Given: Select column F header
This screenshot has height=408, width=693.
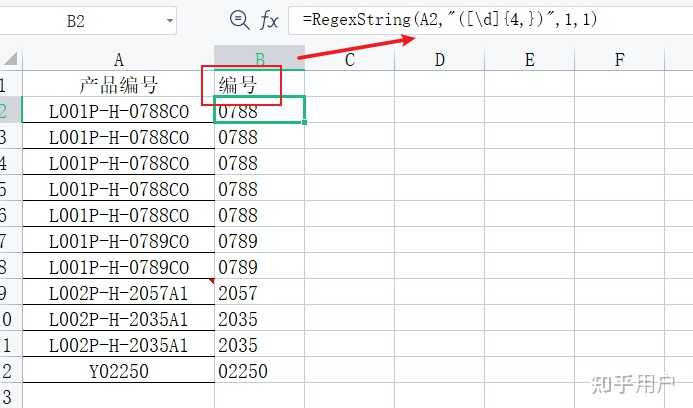Looking at the screenshot, I should [x=620, y=59].
